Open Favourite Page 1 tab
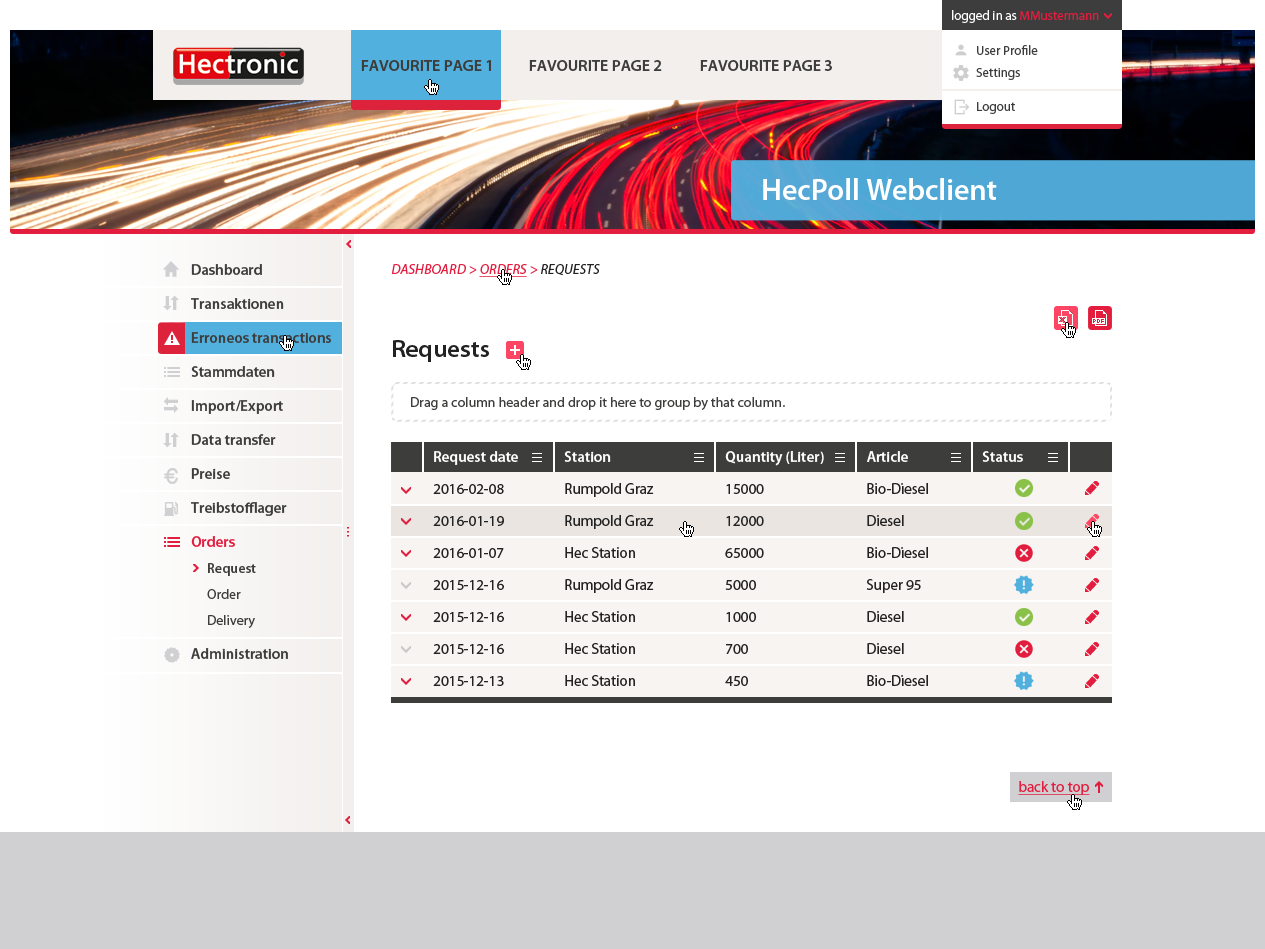Screen dimensions: 1265x949 click(x=426, y=66)
